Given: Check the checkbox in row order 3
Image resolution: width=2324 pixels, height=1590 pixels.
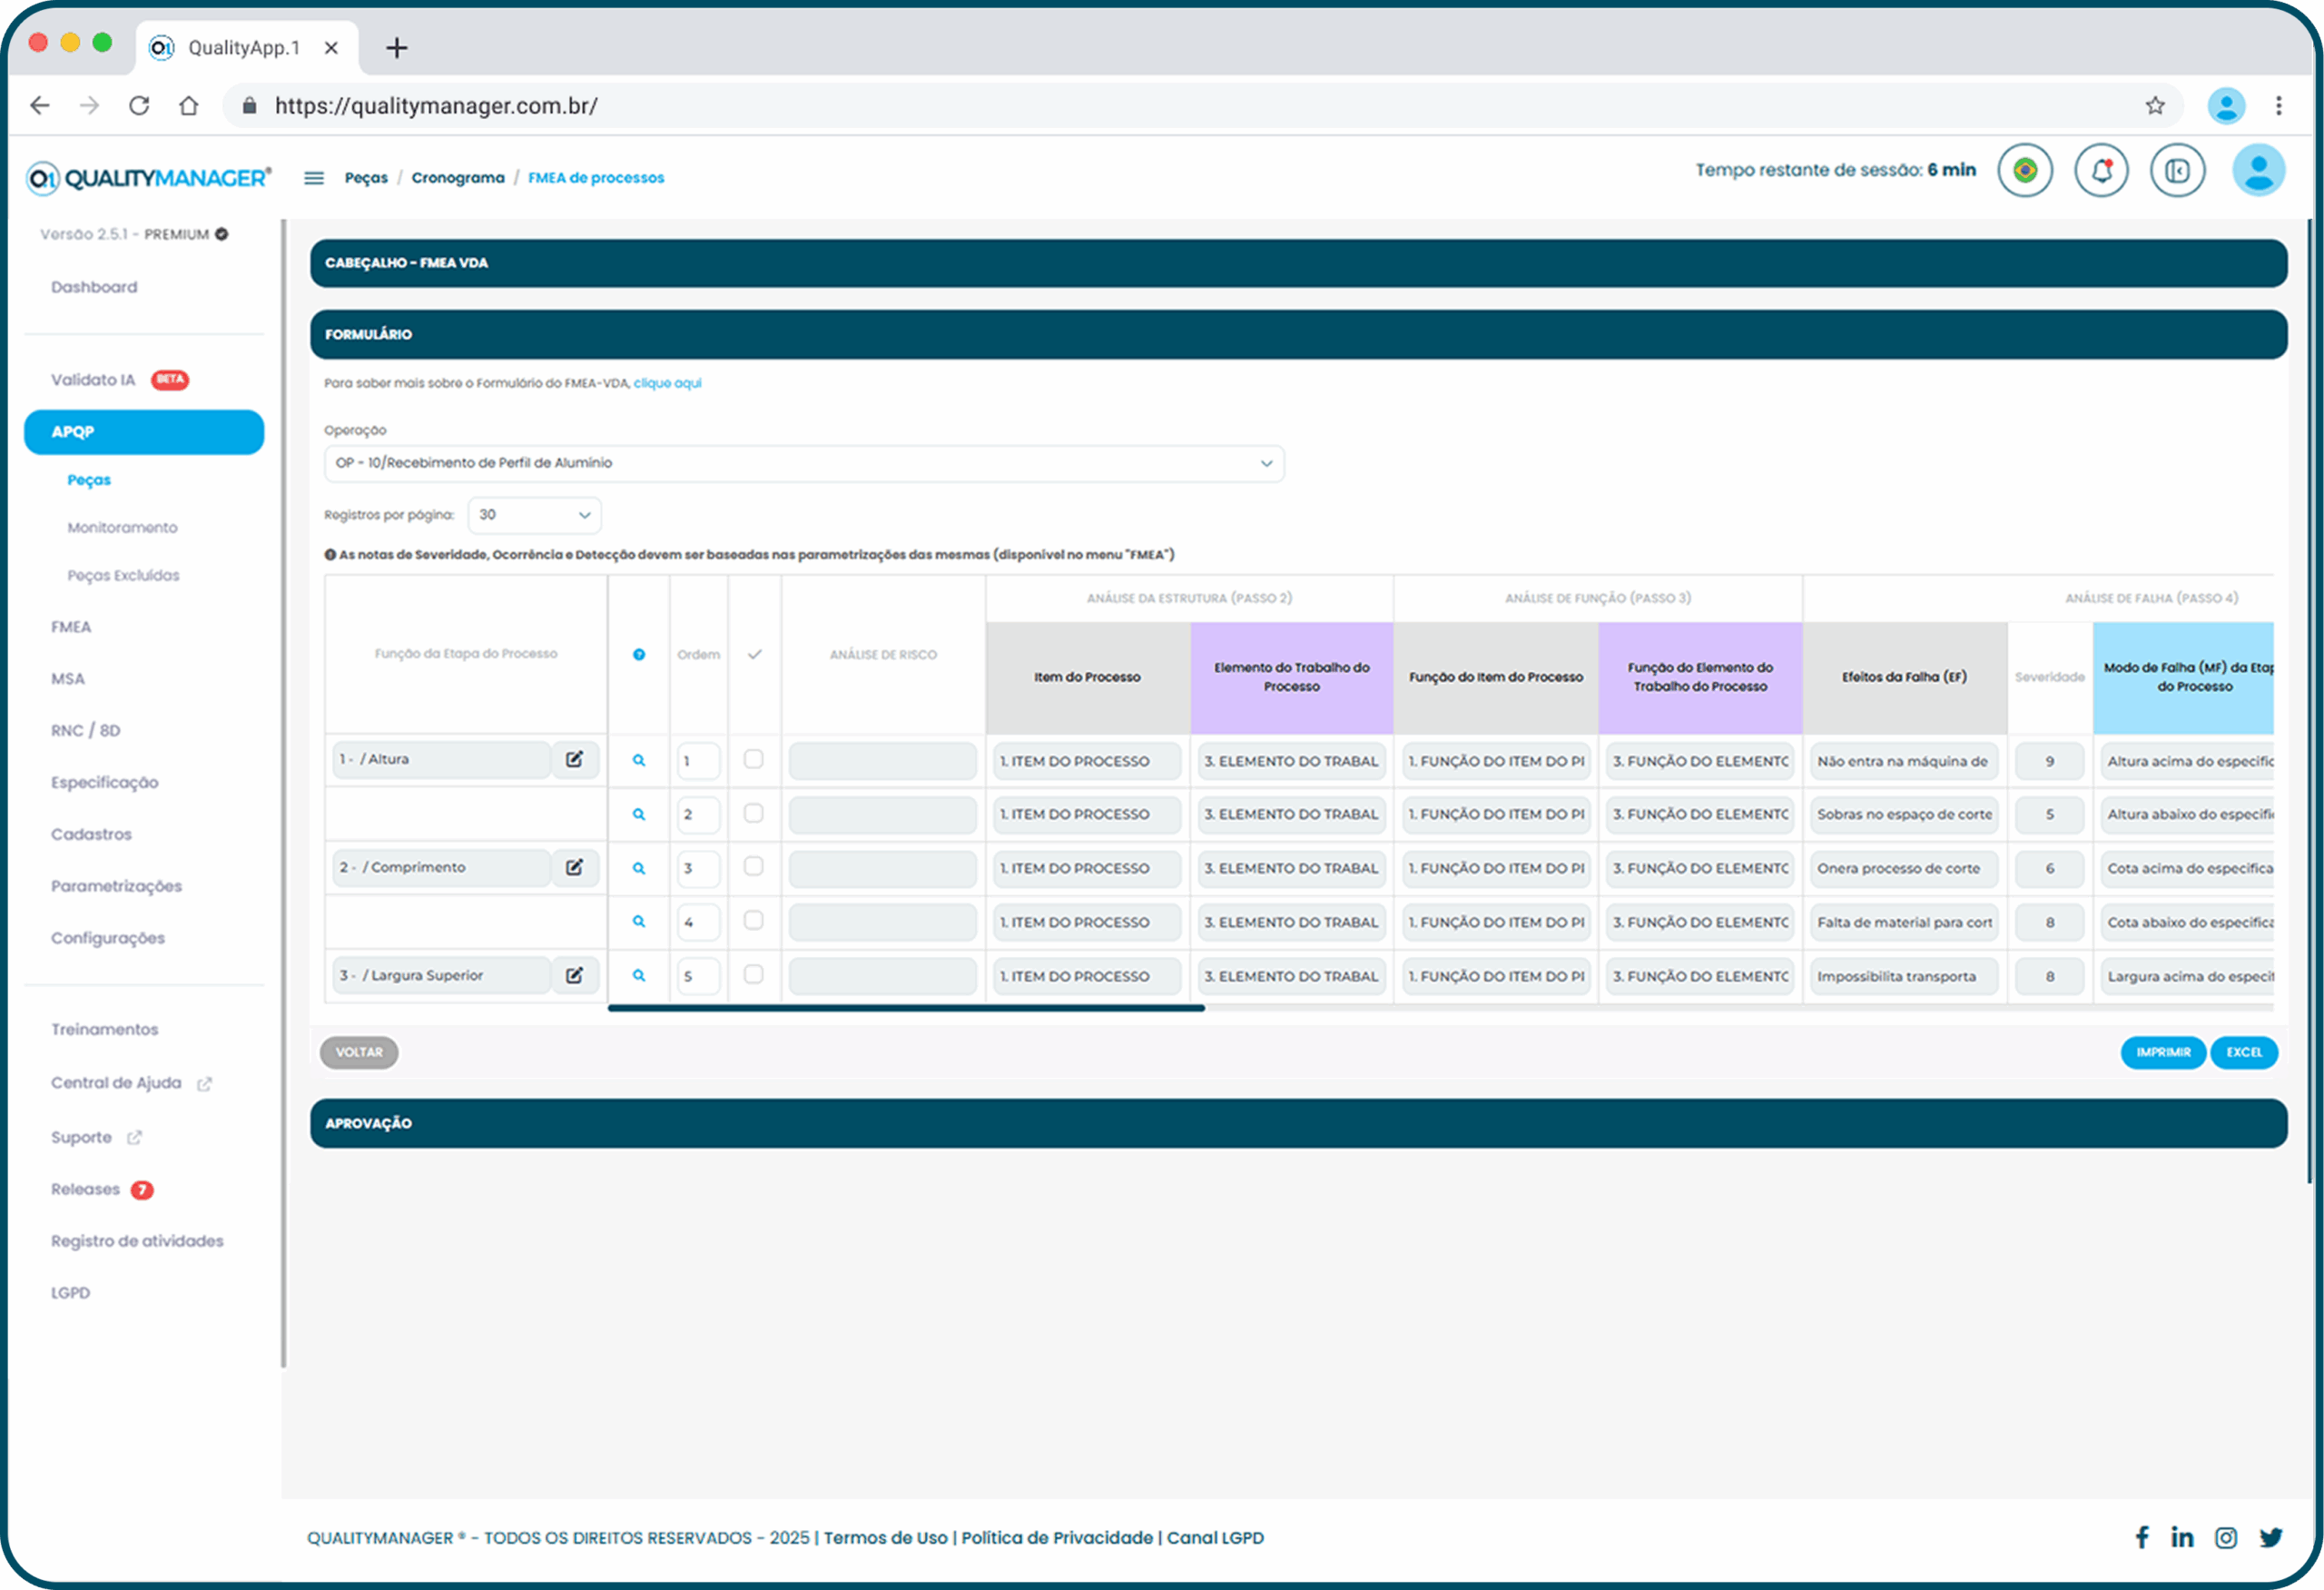Looking at the screenshot, I should tap(754, 867).
